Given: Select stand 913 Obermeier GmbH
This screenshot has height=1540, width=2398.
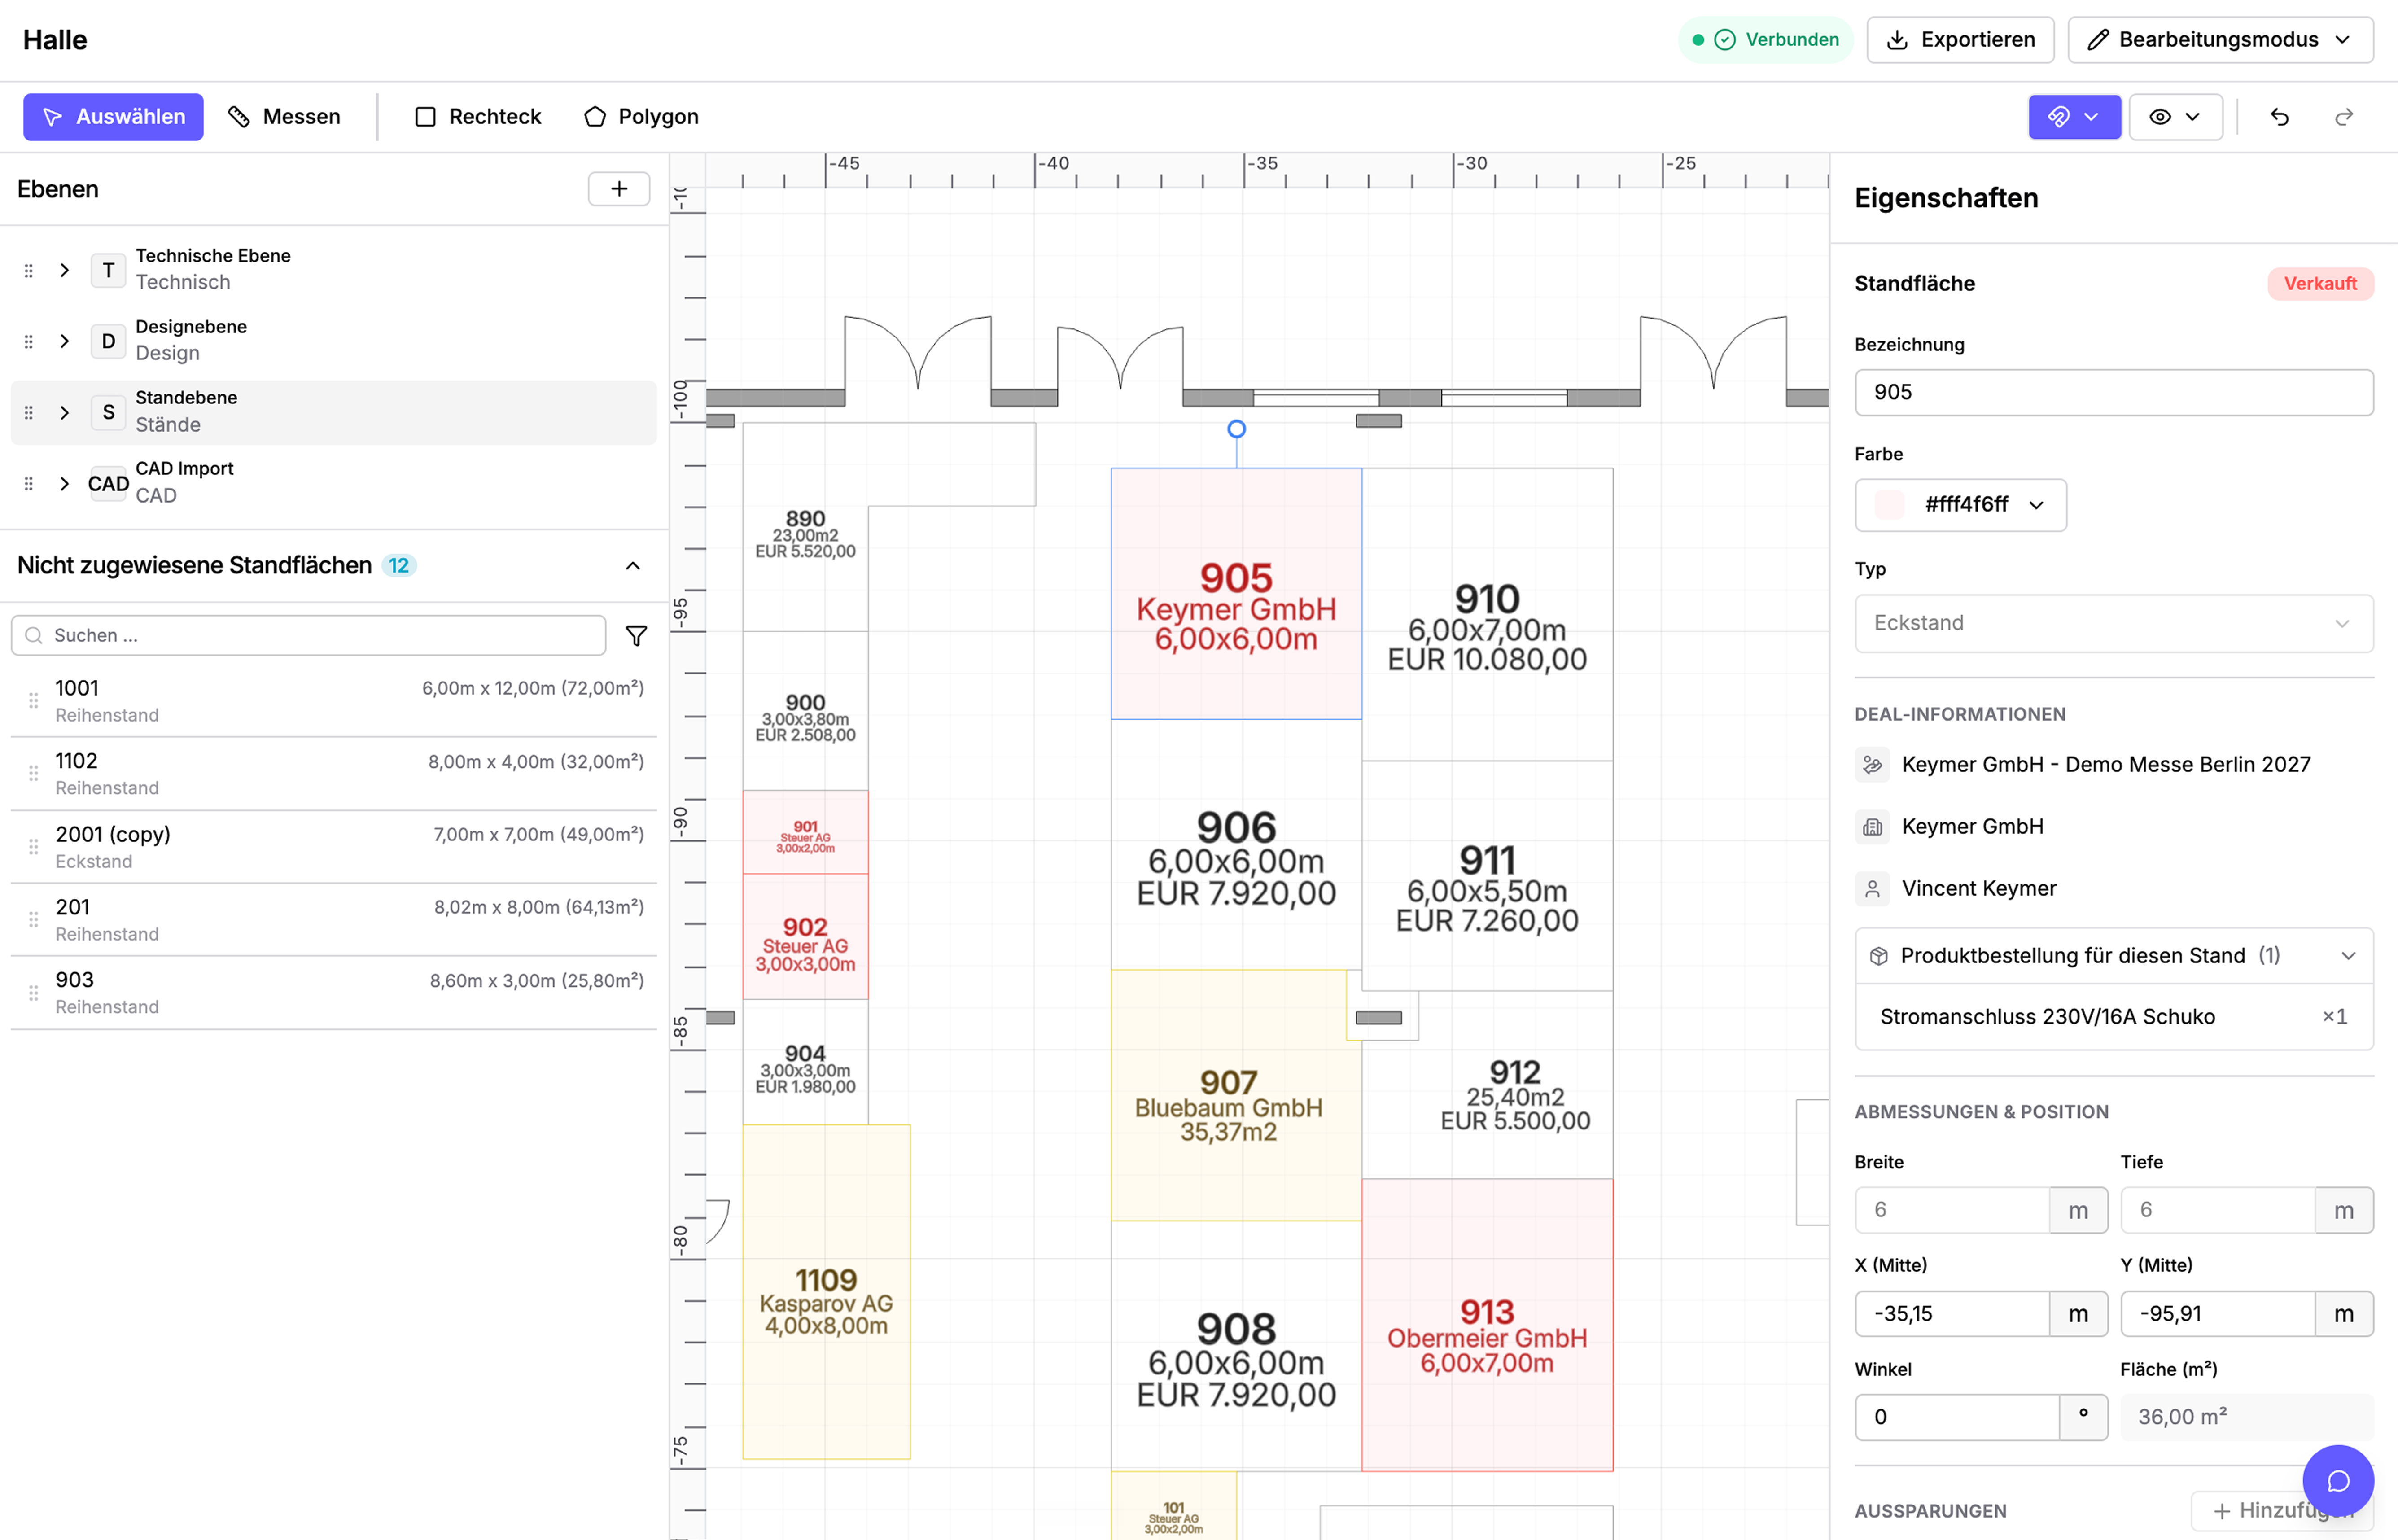Looking at the screenshot, I should click(1487, 1325).
